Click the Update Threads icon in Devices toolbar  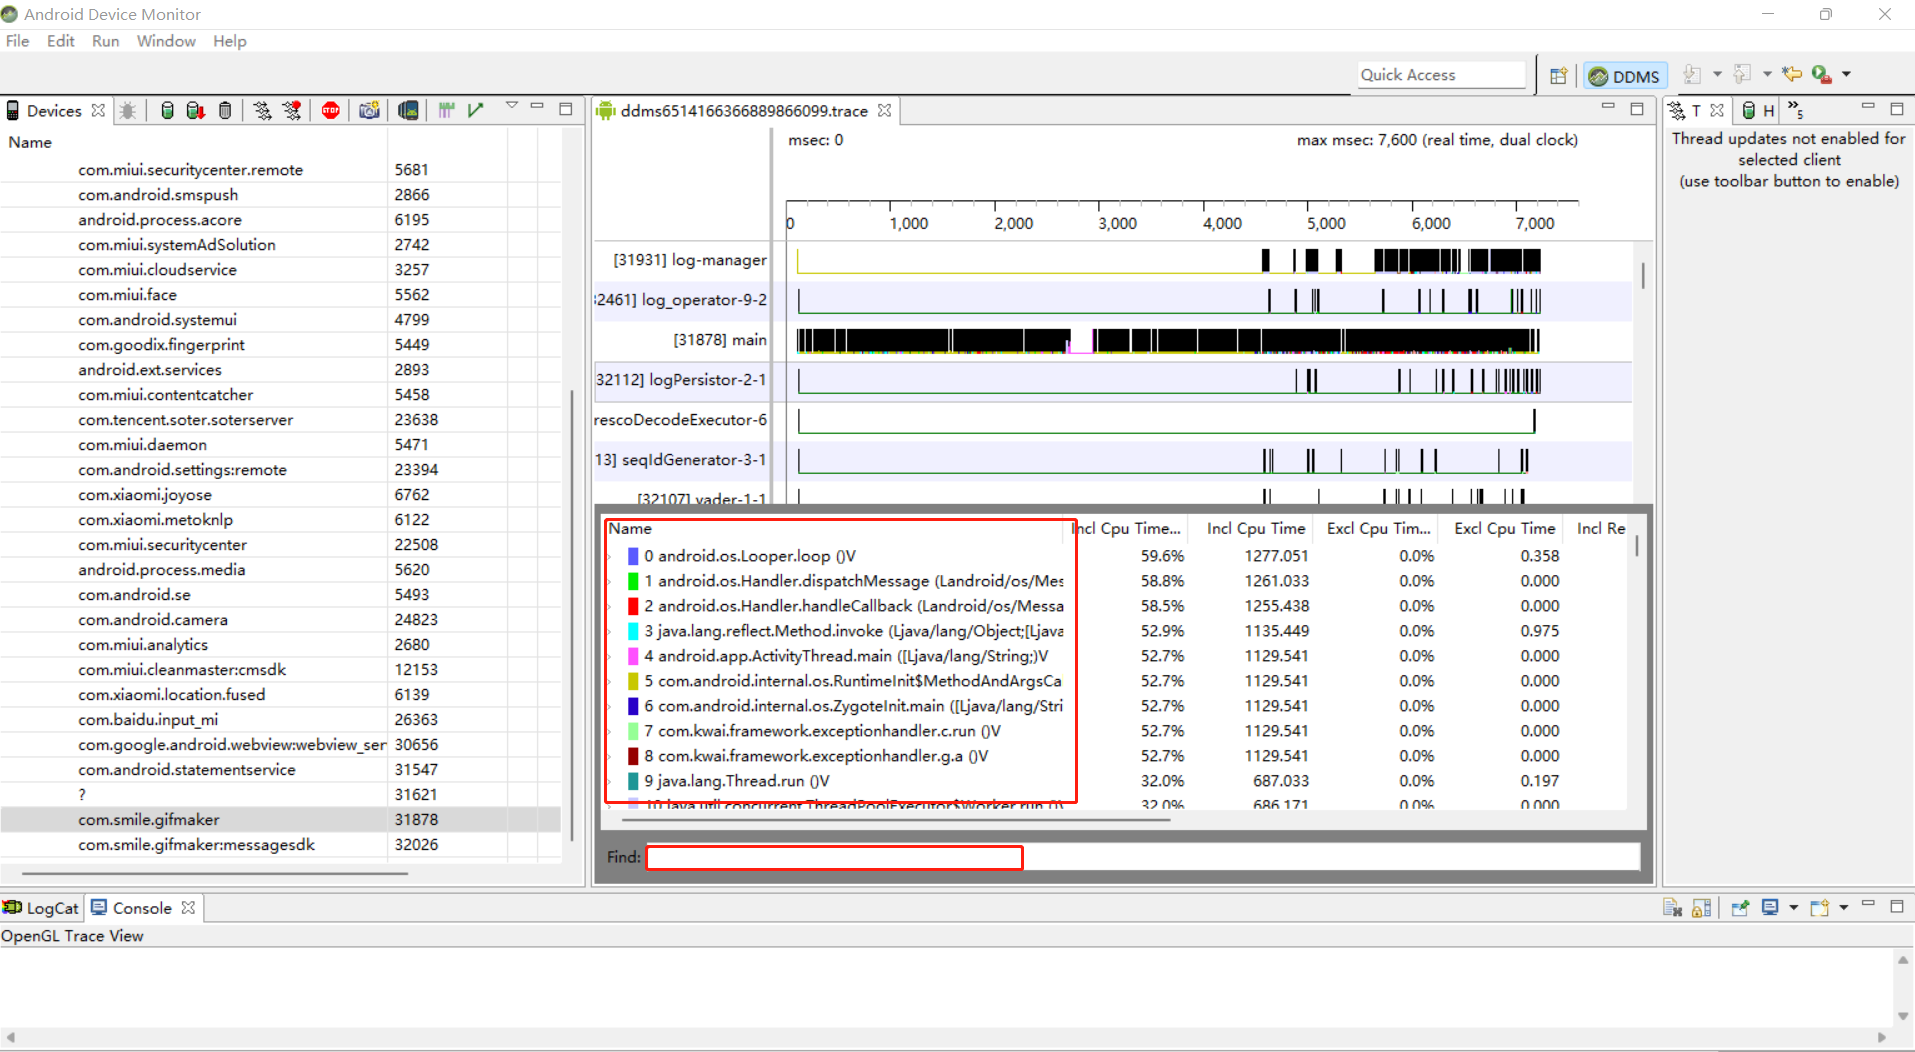262,111
